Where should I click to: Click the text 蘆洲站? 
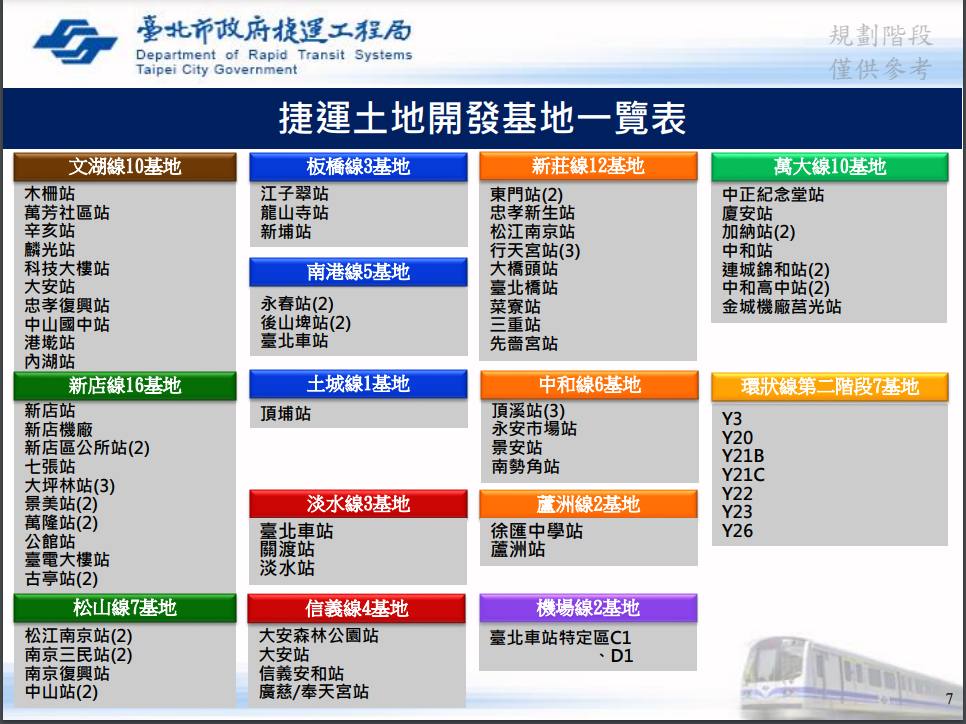(x=518, y=549)
